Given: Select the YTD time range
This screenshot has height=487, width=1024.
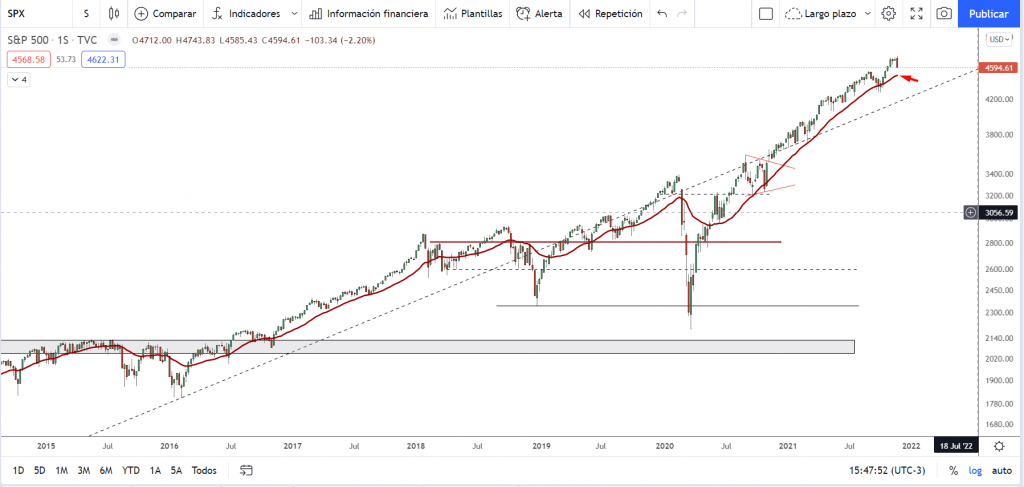Looking at the screenshot, I should (131, 470).
